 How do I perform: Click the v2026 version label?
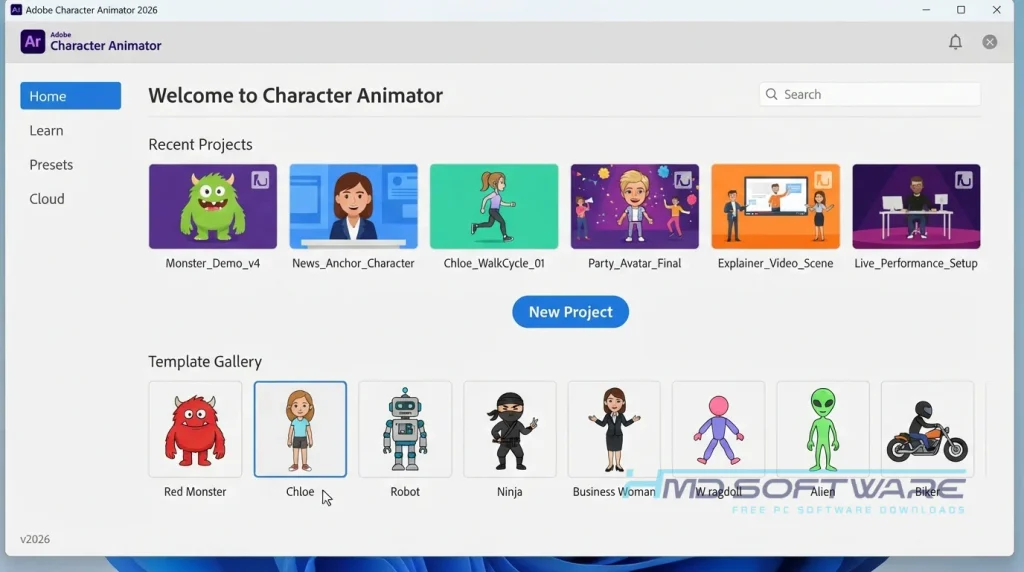[35, 539]
